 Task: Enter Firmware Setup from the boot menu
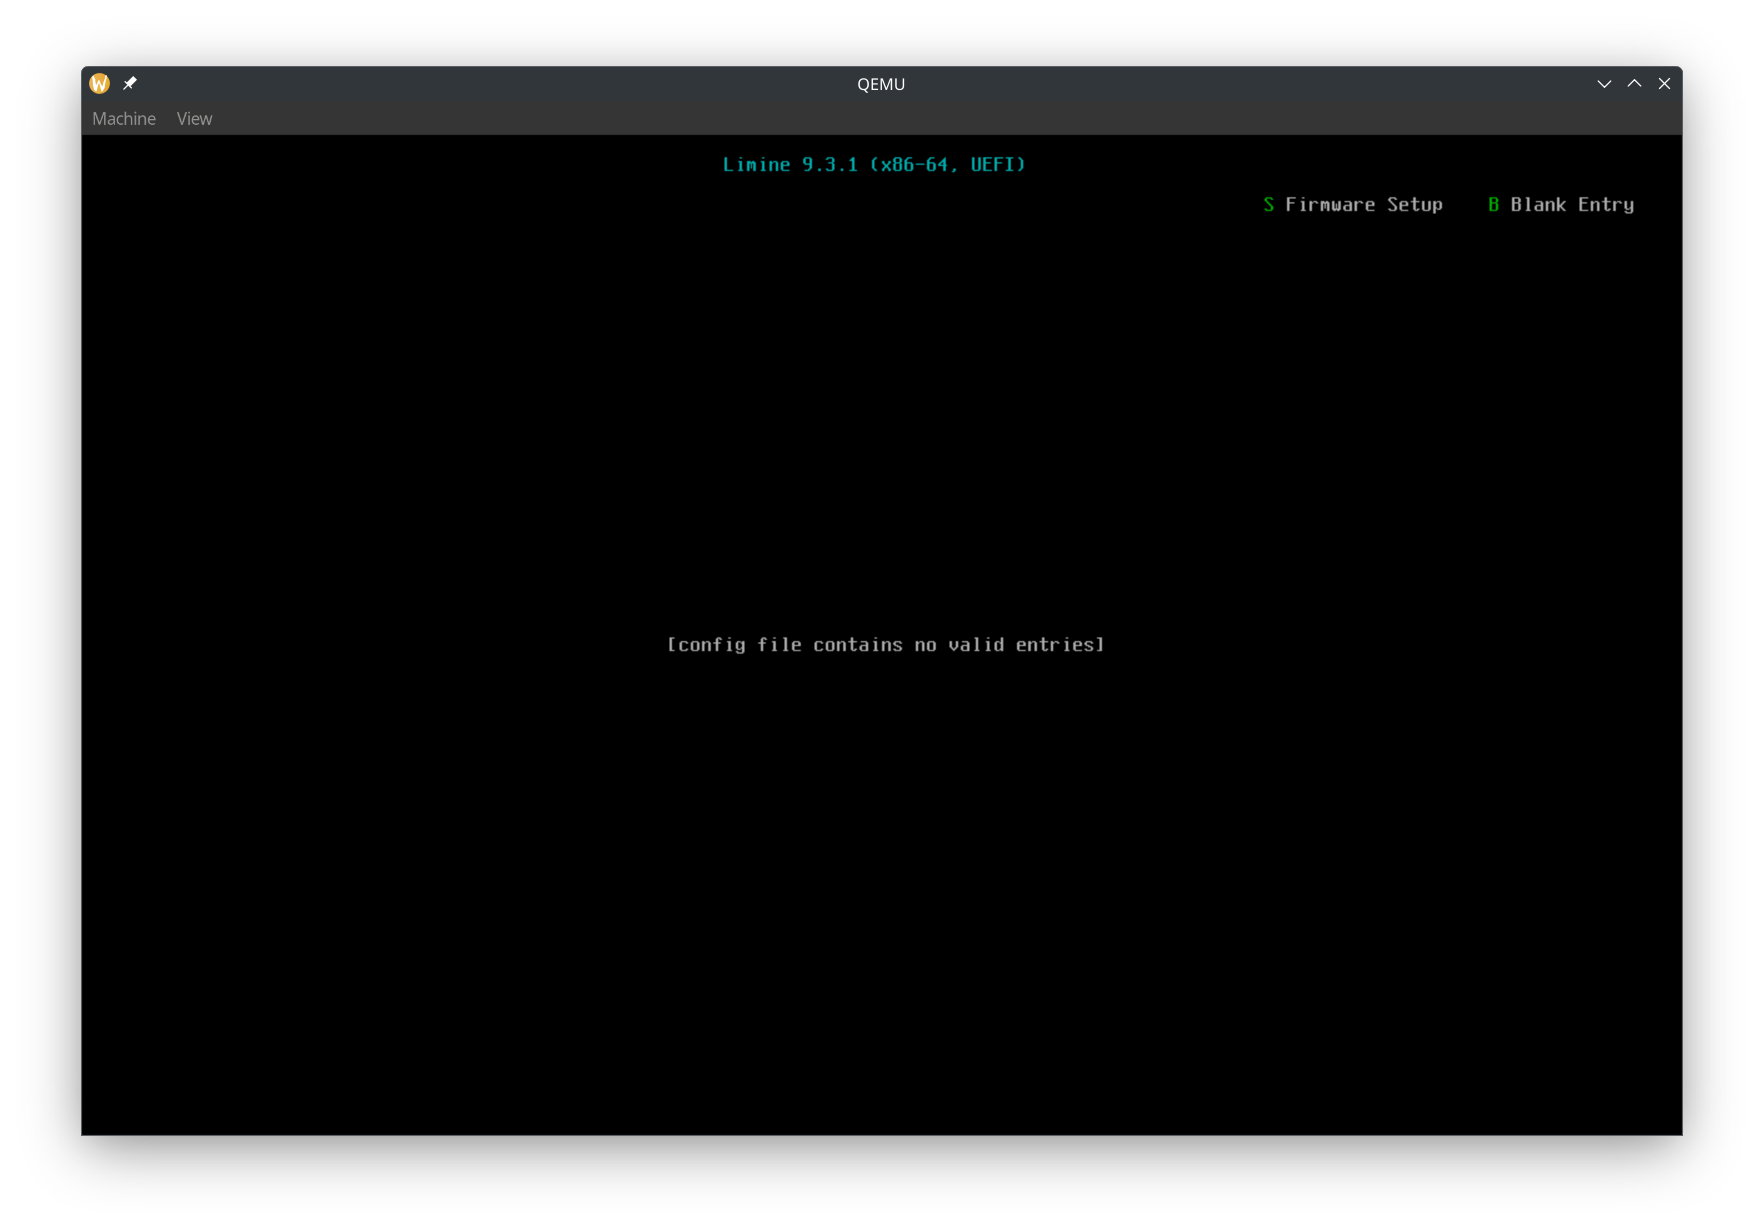(x=1363, y=204)
